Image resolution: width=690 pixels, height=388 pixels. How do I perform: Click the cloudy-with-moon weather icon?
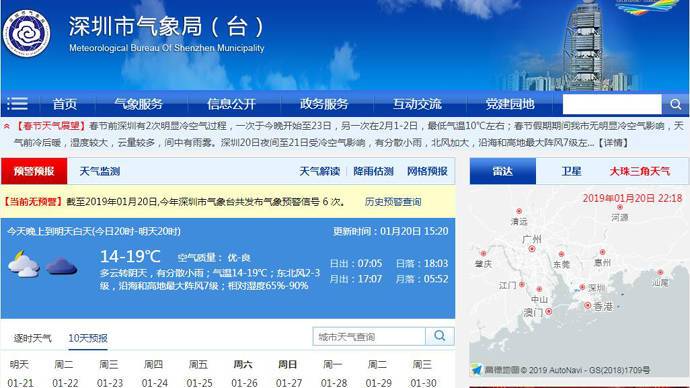point(24,264)
